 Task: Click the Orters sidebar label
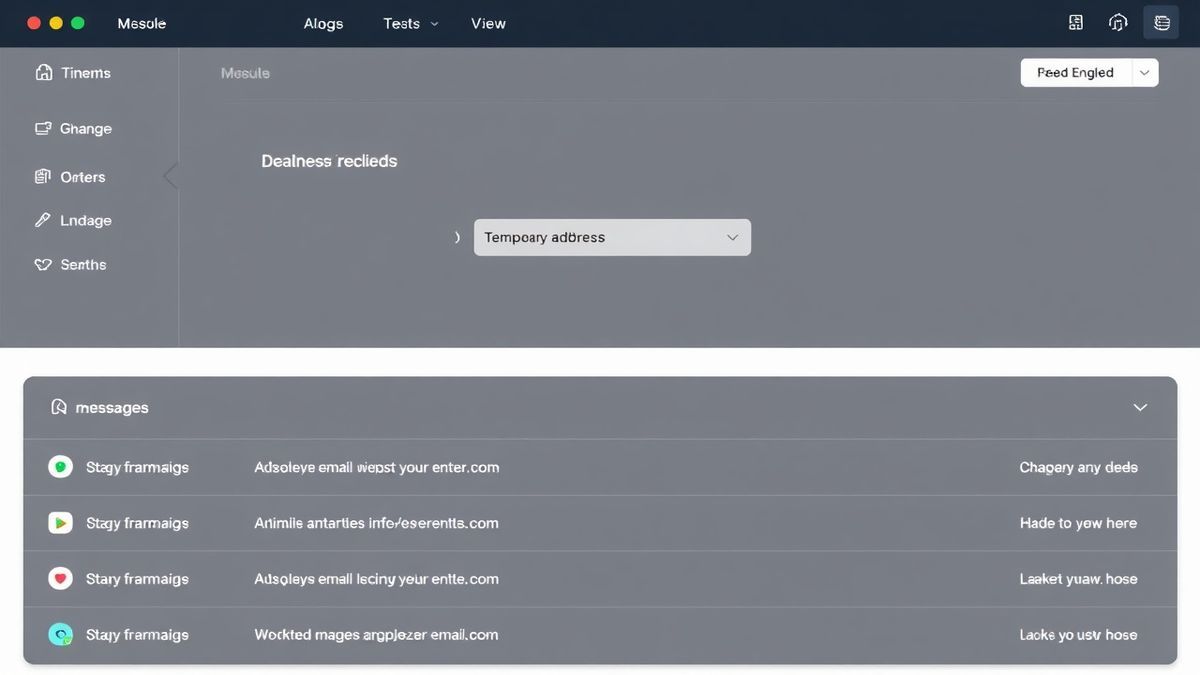(83, 177)
